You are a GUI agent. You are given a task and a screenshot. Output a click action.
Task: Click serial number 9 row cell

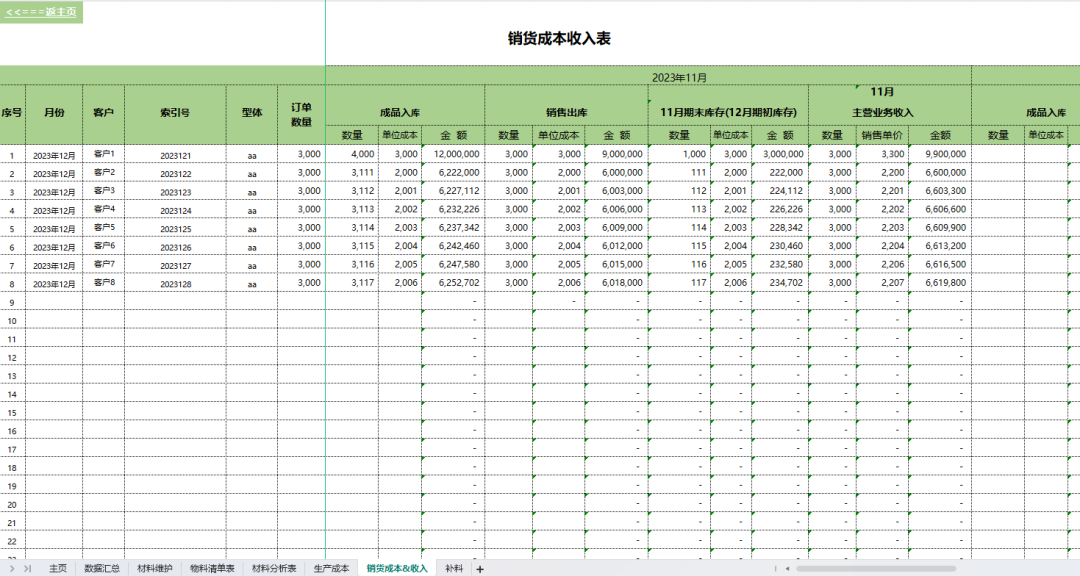tap(12, 302)
